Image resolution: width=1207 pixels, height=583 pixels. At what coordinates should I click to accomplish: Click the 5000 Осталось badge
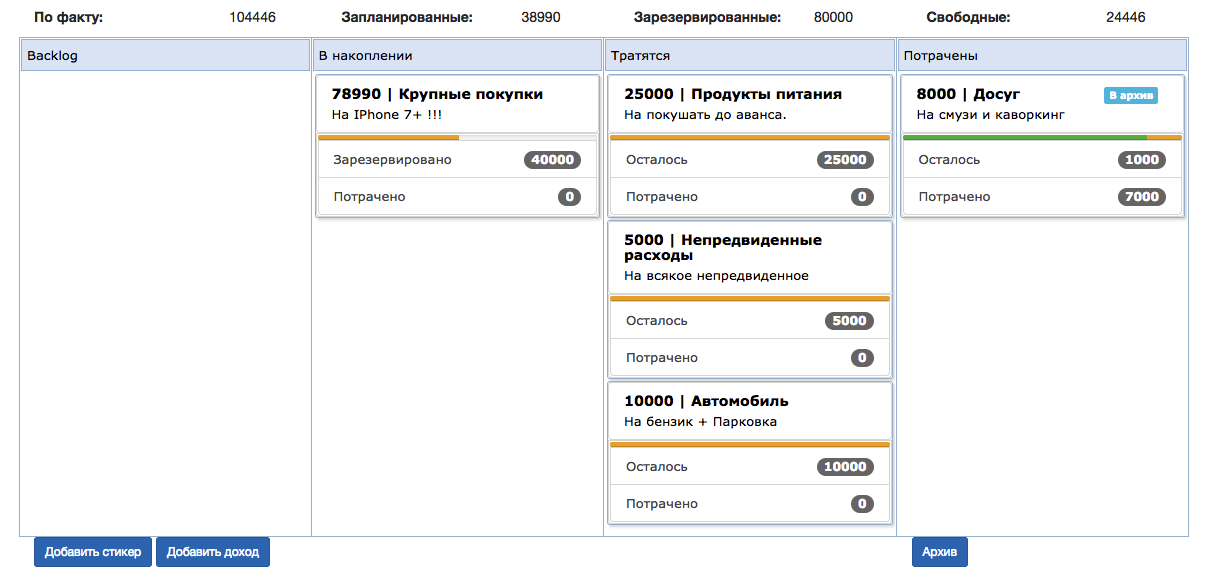pyautogui.click(x=849, y=321)
